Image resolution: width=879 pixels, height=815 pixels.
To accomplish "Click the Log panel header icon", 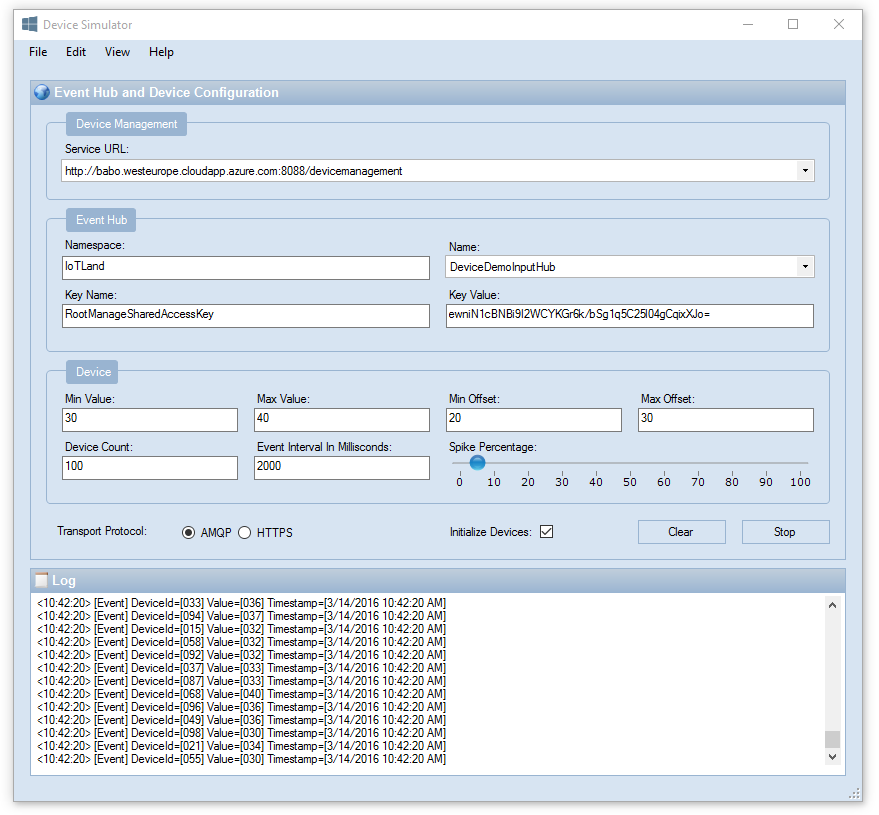I will pyautogui.click(x=41, y=580).
